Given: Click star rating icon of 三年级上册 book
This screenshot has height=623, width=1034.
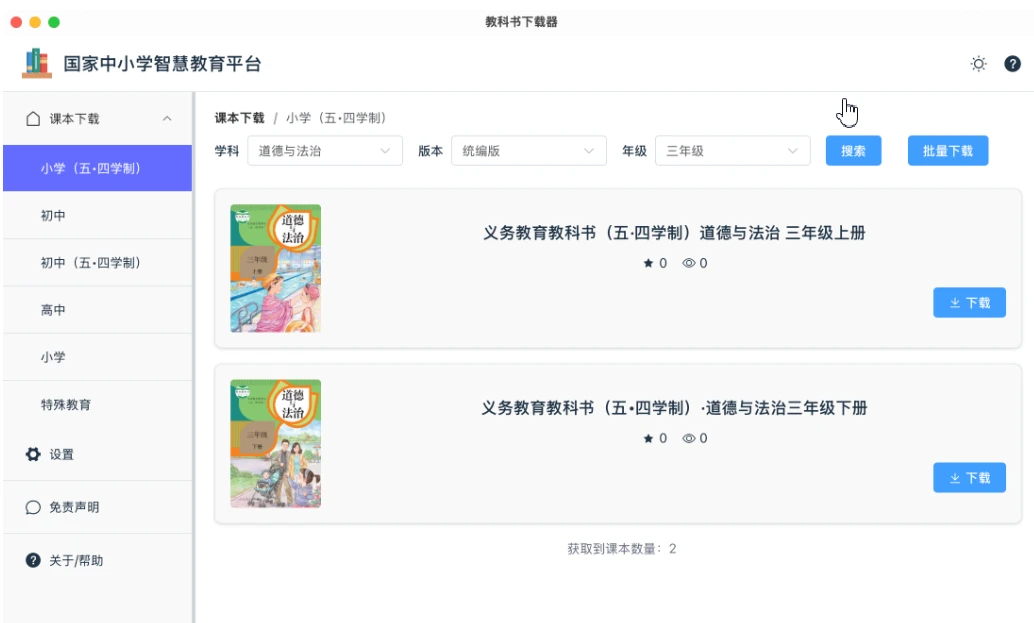Looking at the screenshot, I should [x=648, y=263].
